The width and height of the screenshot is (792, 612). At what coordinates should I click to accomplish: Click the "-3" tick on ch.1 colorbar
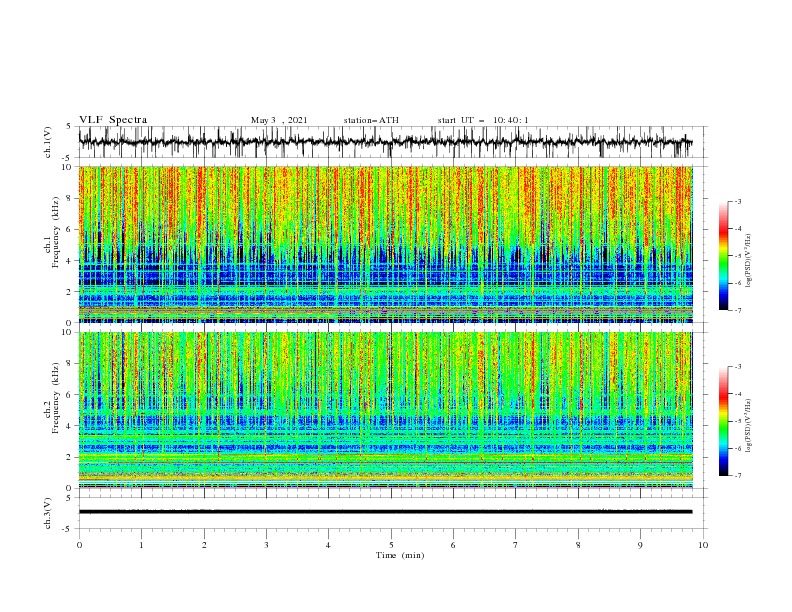coord(738,201)
